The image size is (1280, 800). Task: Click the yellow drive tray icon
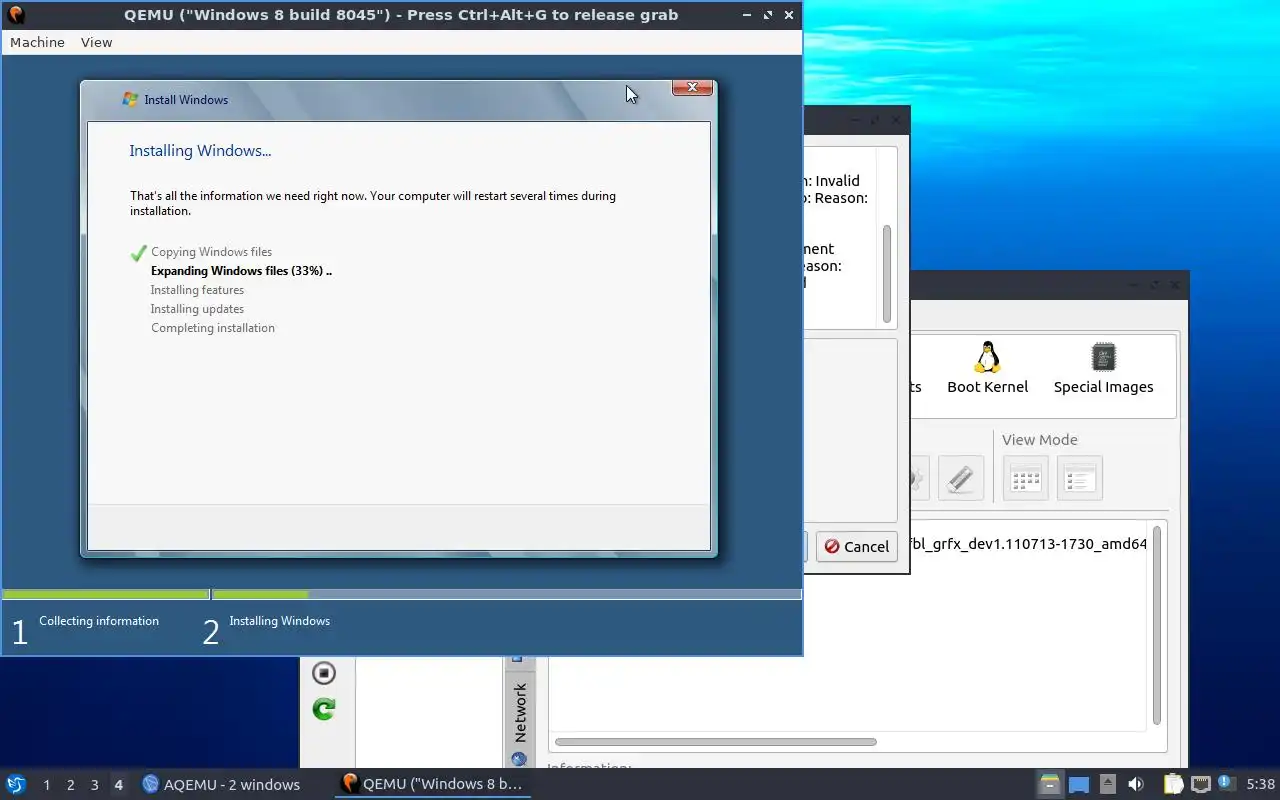click(x=1049, y=785)
